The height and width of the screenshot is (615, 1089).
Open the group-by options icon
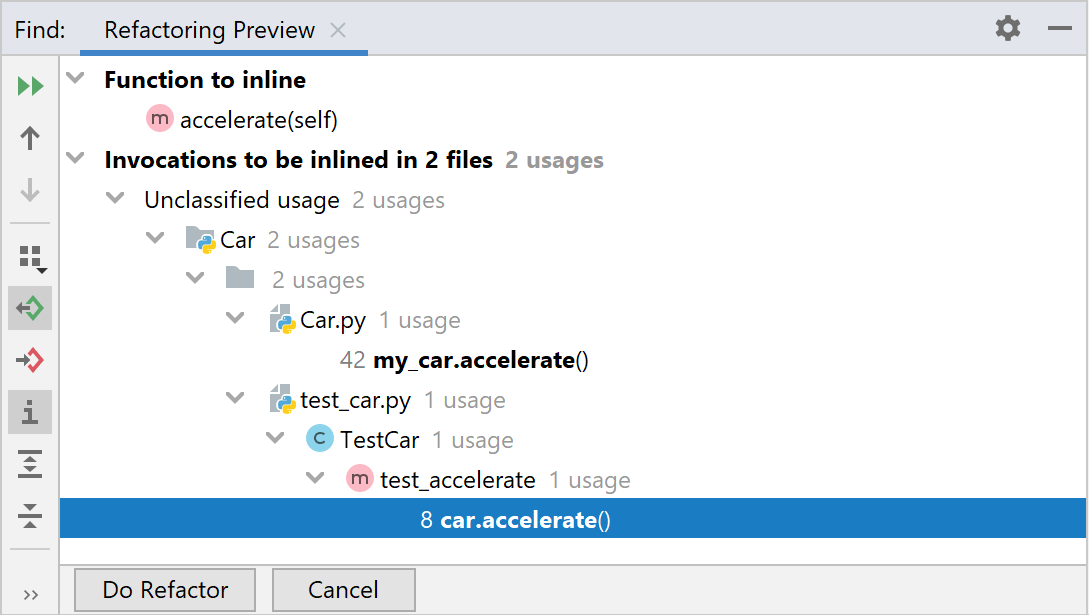[x=30, y=256]
